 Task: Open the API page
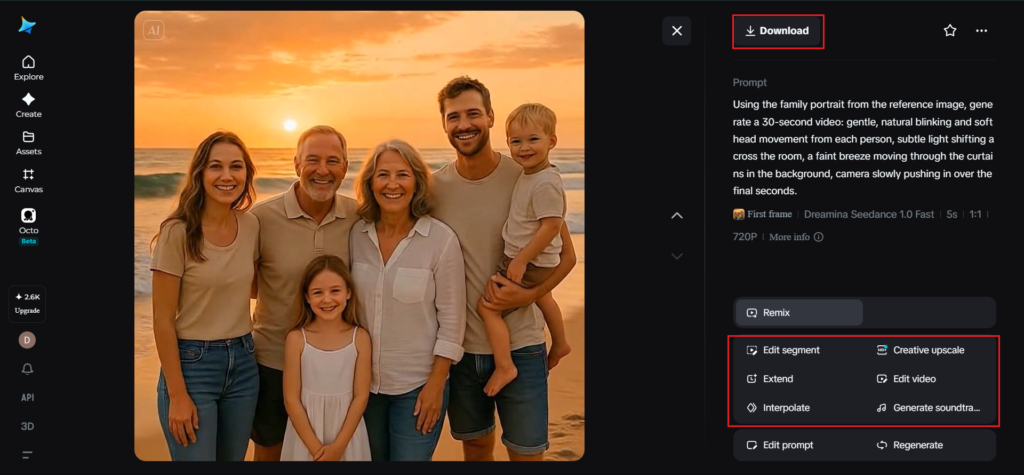point(27,397)
